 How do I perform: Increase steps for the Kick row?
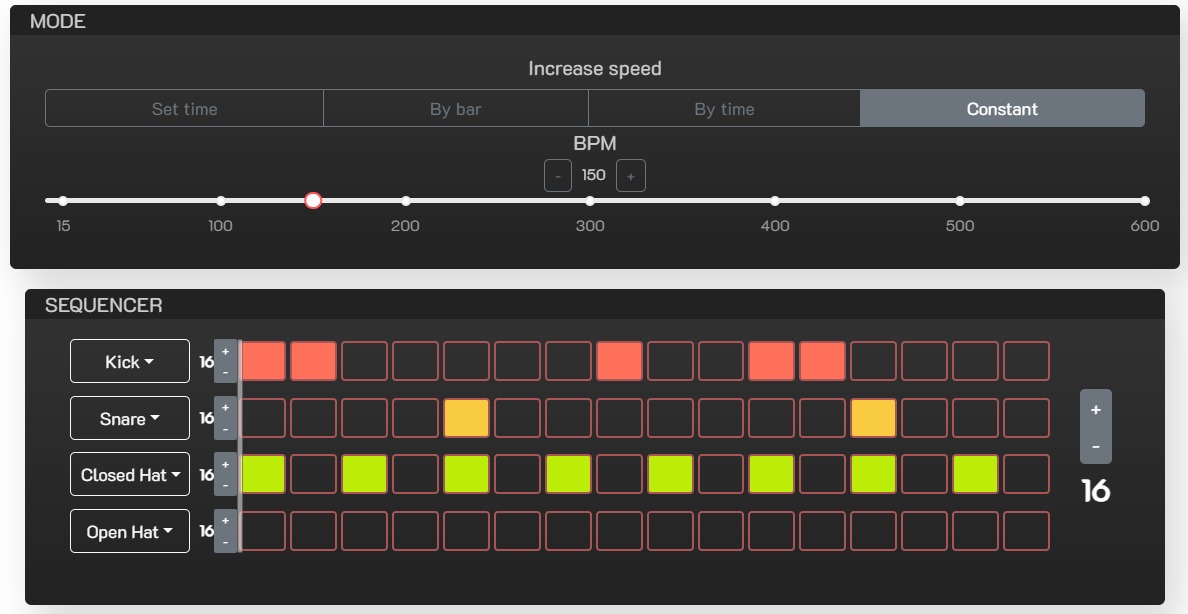point(225,351)
